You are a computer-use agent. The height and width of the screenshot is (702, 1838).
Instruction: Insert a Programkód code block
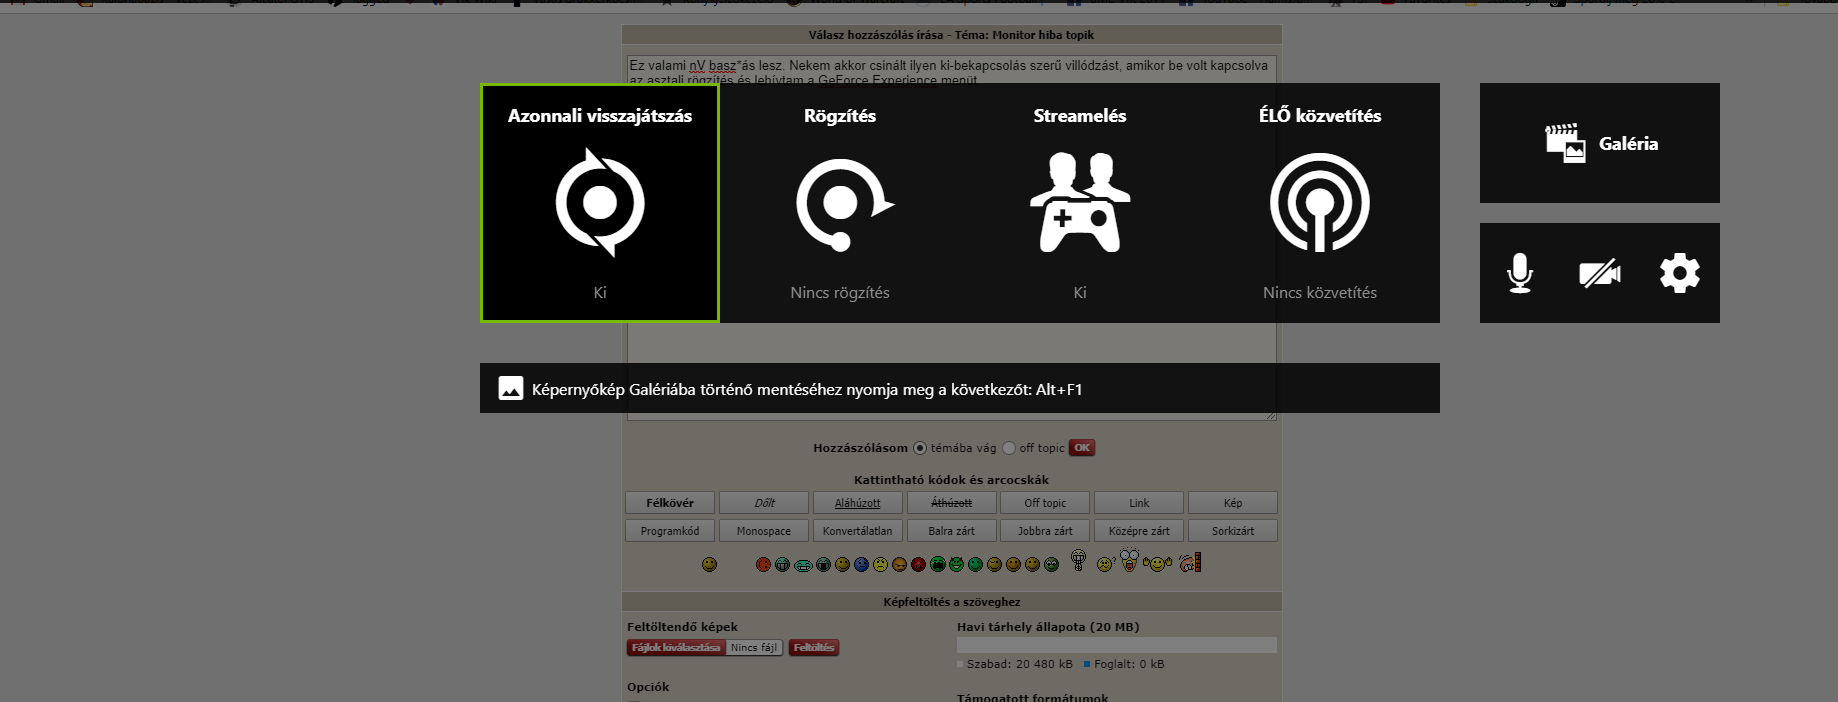click(x=670, y=531)
